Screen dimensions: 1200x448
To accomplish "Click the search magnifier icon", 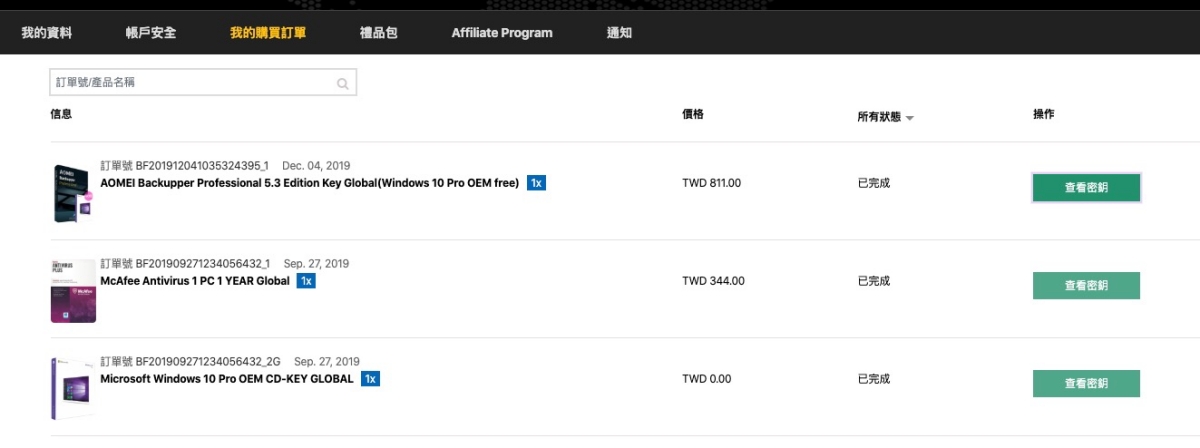I will pos(343,84).
